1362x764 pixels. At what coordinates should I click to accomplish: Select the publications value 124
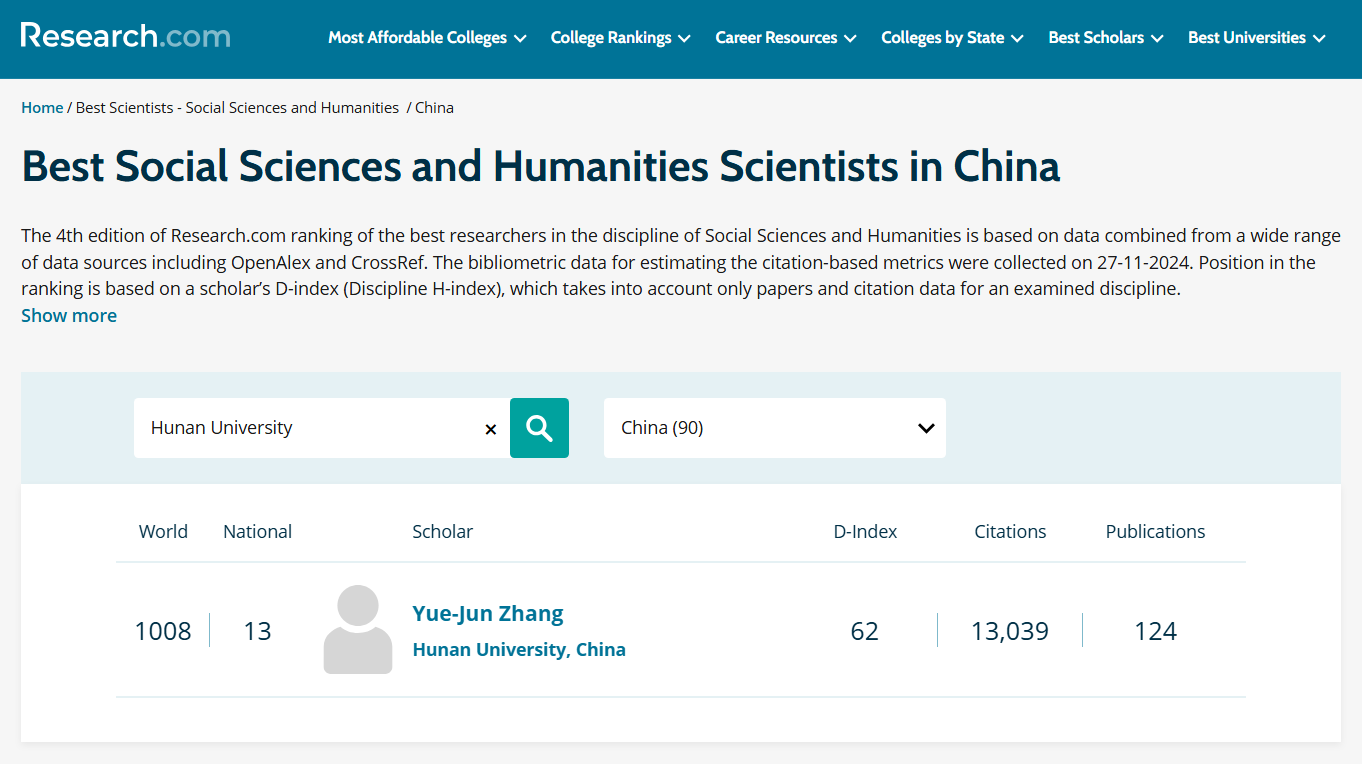[x=1155, y=631]
